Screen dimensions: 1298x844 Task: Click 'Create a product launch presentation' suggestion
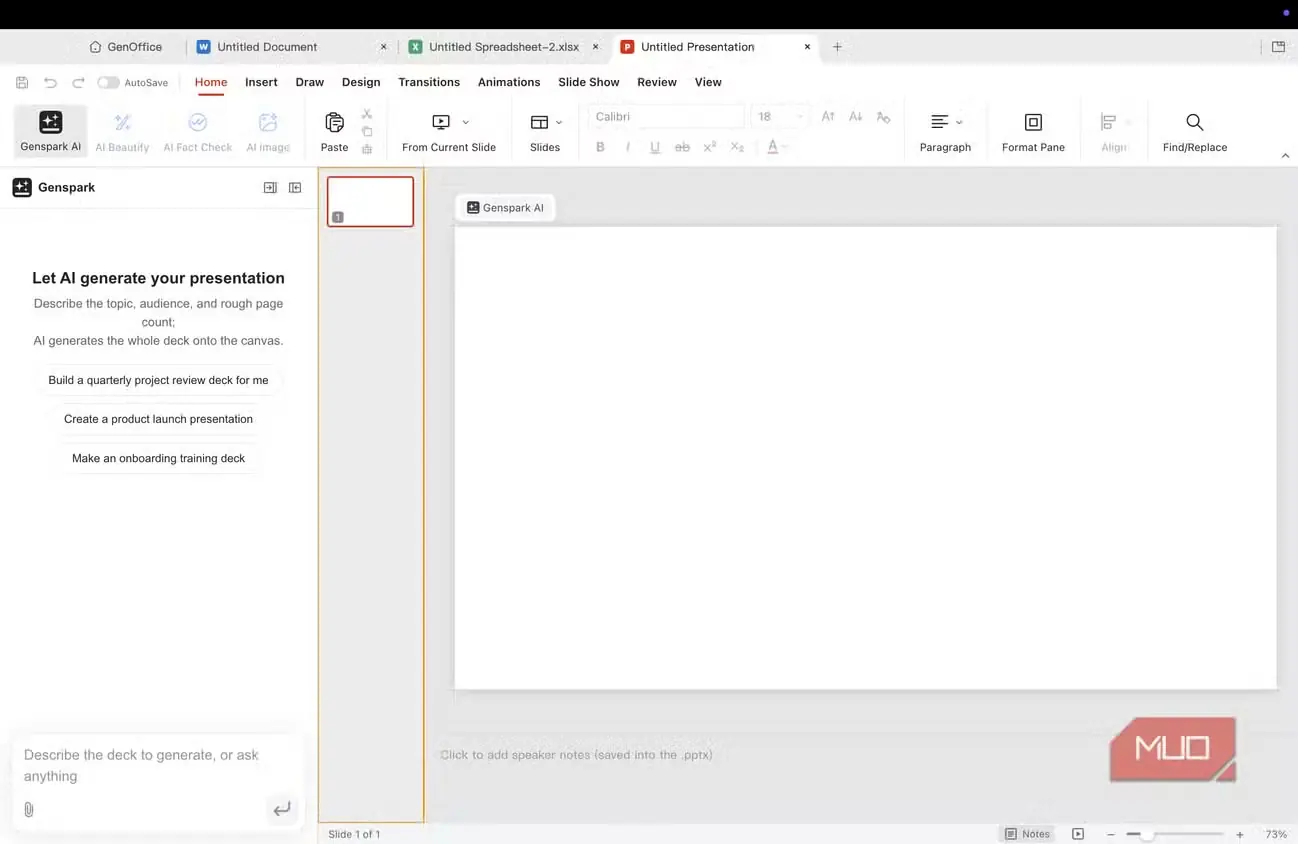(x=159, y=419)
